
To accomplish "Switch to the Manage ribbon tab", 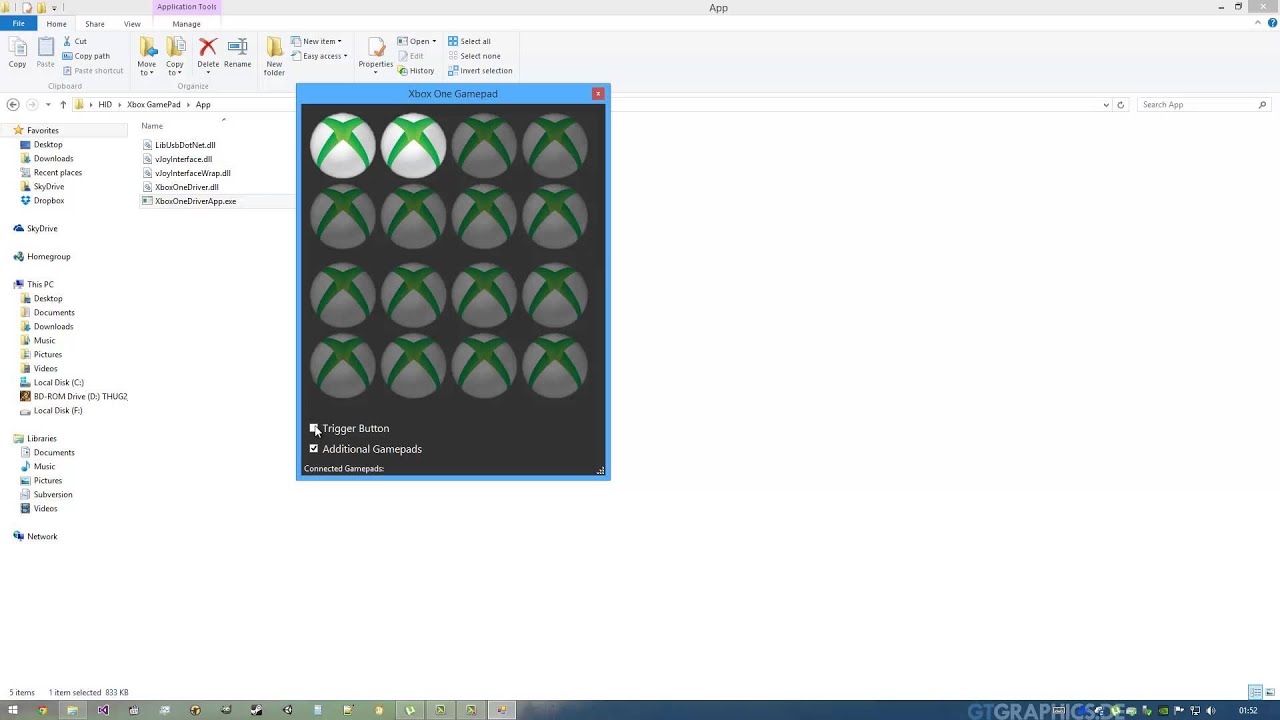I will coord(186,24).
